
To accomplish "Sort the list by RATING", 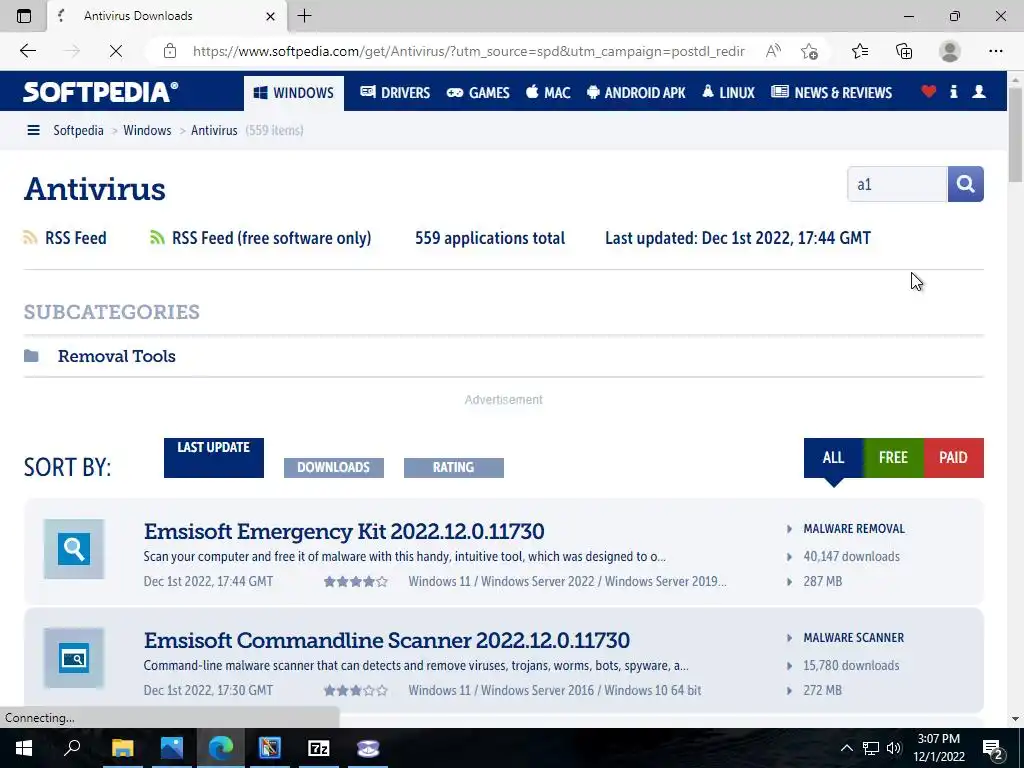I will coord(454,468).
